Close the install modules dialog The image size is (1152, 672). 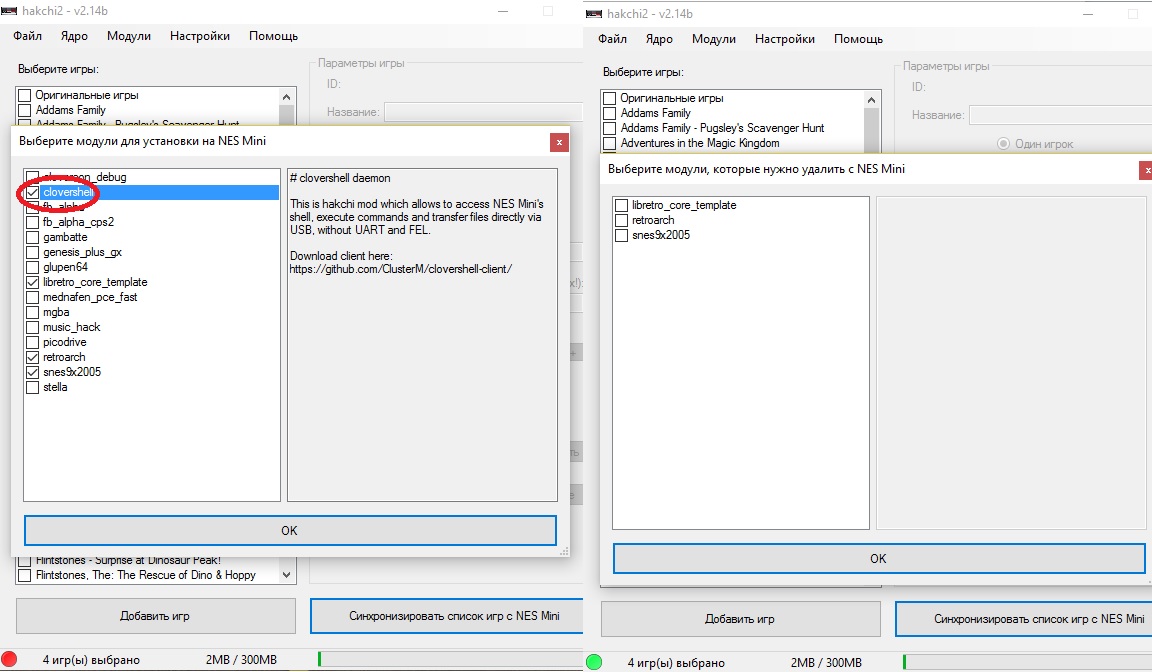pyautogui.click(x=559, y=142)
